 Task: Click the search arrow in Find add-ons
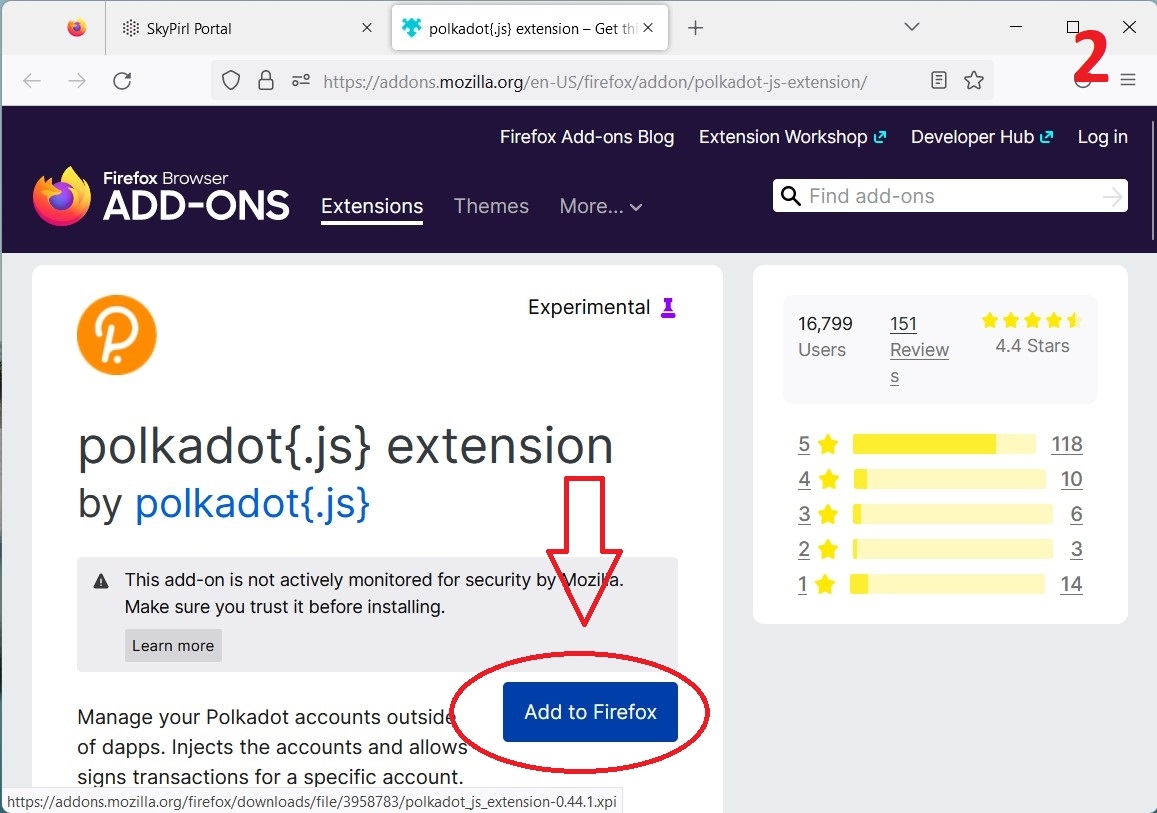pyautogui.click(x=1111, y=197)
